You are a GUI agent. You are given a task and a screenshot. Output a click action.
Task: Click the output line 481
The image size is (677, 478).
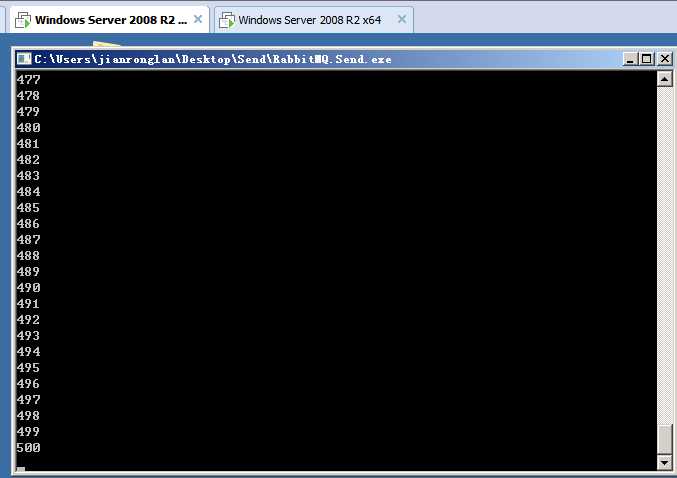tap(28, 144)
